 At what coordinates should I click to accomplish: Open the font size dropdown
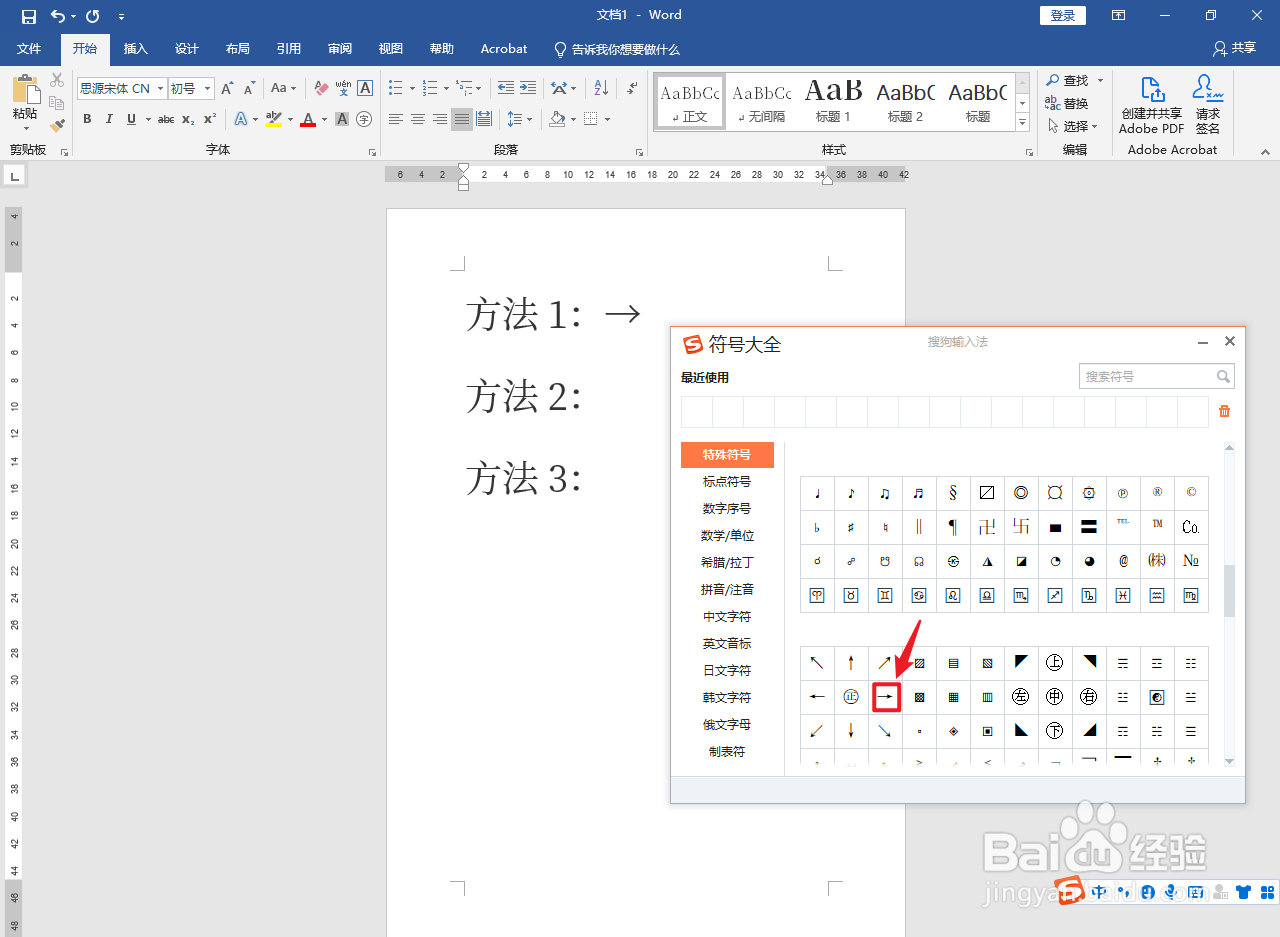[x=207, y=88]
